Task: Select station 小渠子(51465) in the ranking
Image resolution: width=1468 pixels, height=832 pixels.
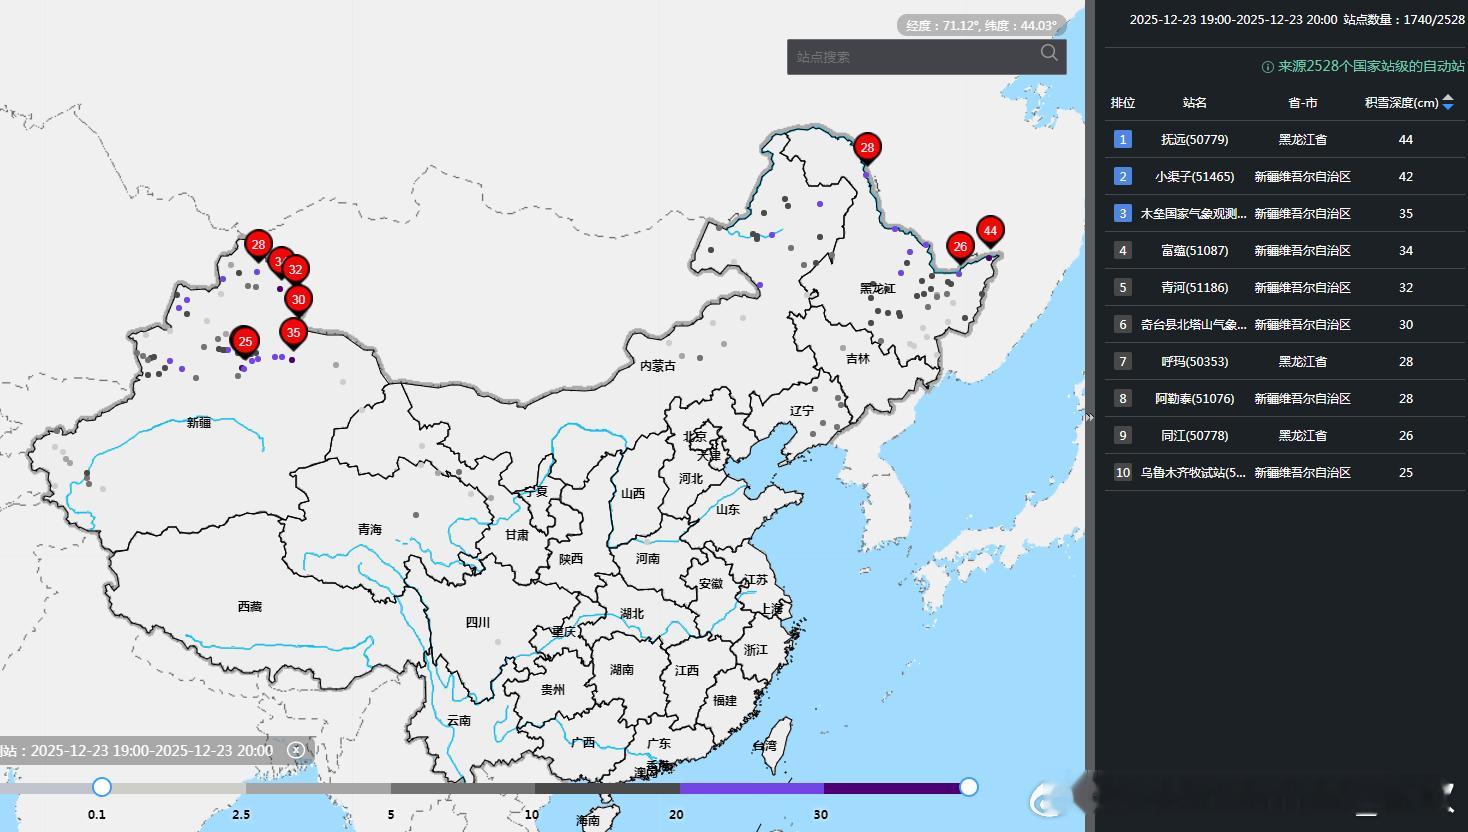Action: tap(1195, 177)
